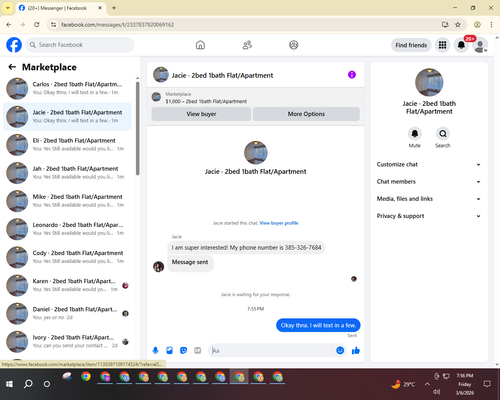
Task: Open the Windows Start menu
Action: click(x=9, y=384)
